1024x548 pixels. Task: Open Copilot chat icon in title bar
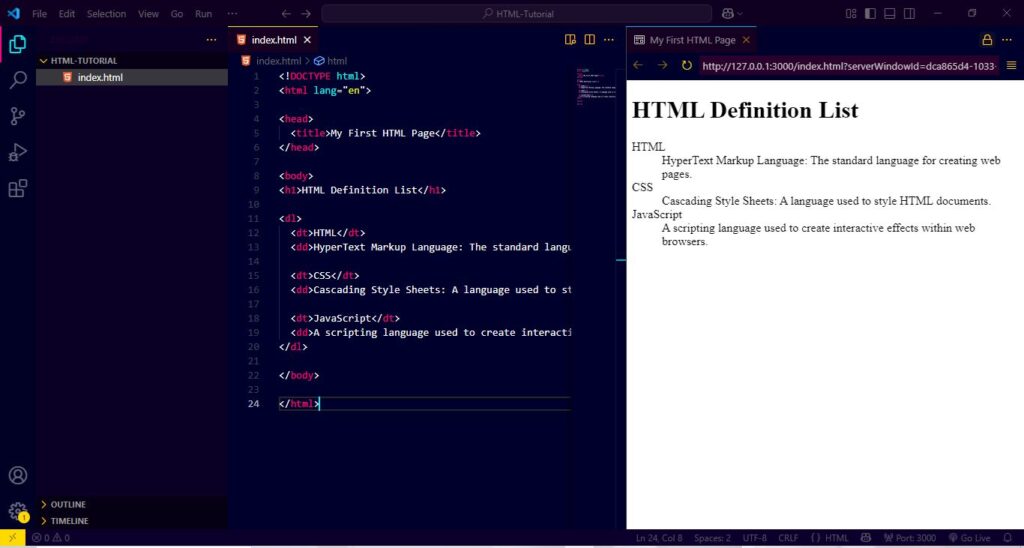(728, 13)
